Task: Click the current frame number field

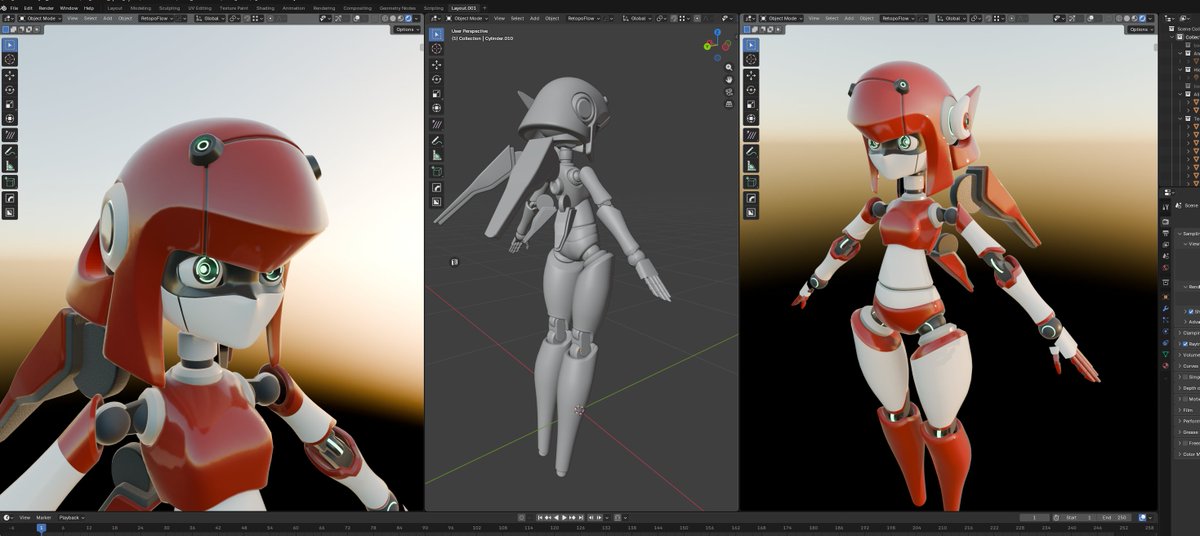Action: [1035, 517]
